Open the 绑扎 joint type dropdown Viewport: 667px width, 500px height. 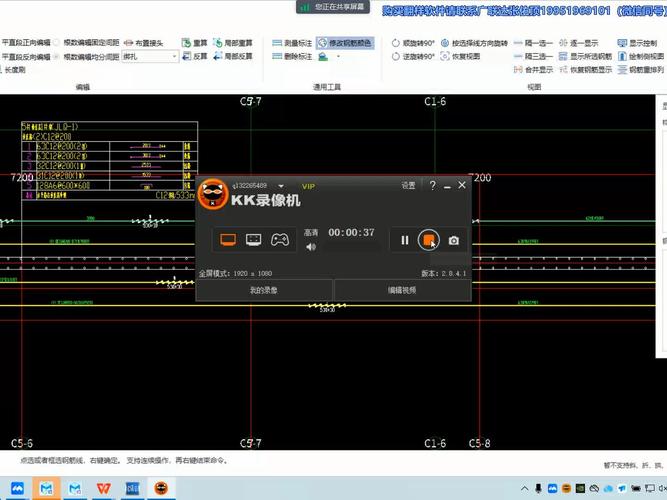(150, 56)
